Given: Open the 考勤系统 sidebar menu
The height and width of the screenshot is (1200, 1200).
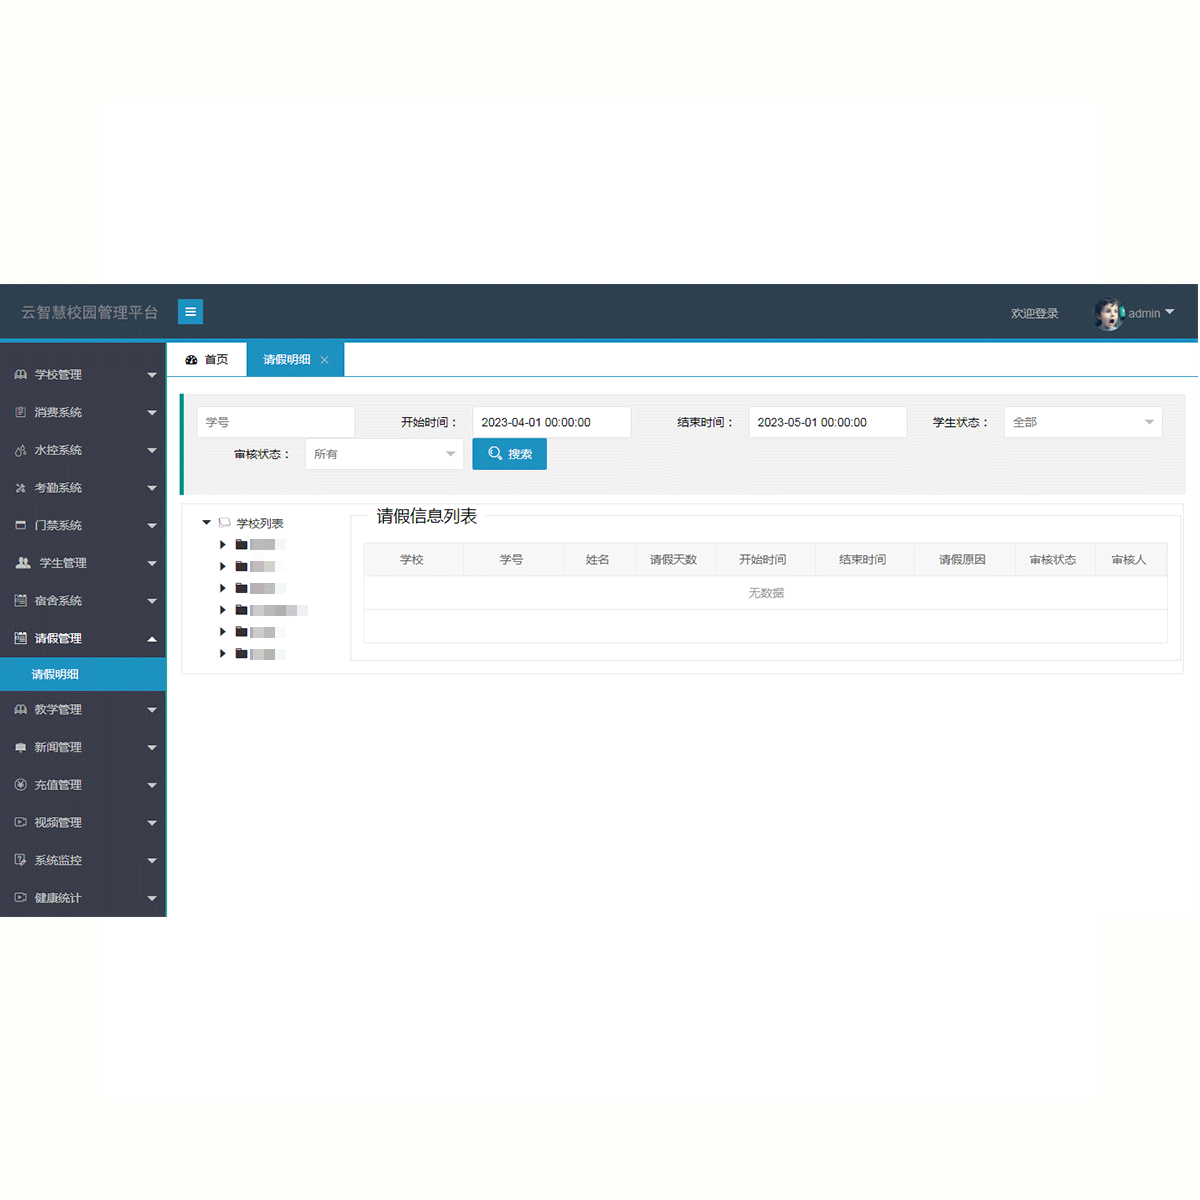Looking at the screenshot, I should click(x=83, y=488).
